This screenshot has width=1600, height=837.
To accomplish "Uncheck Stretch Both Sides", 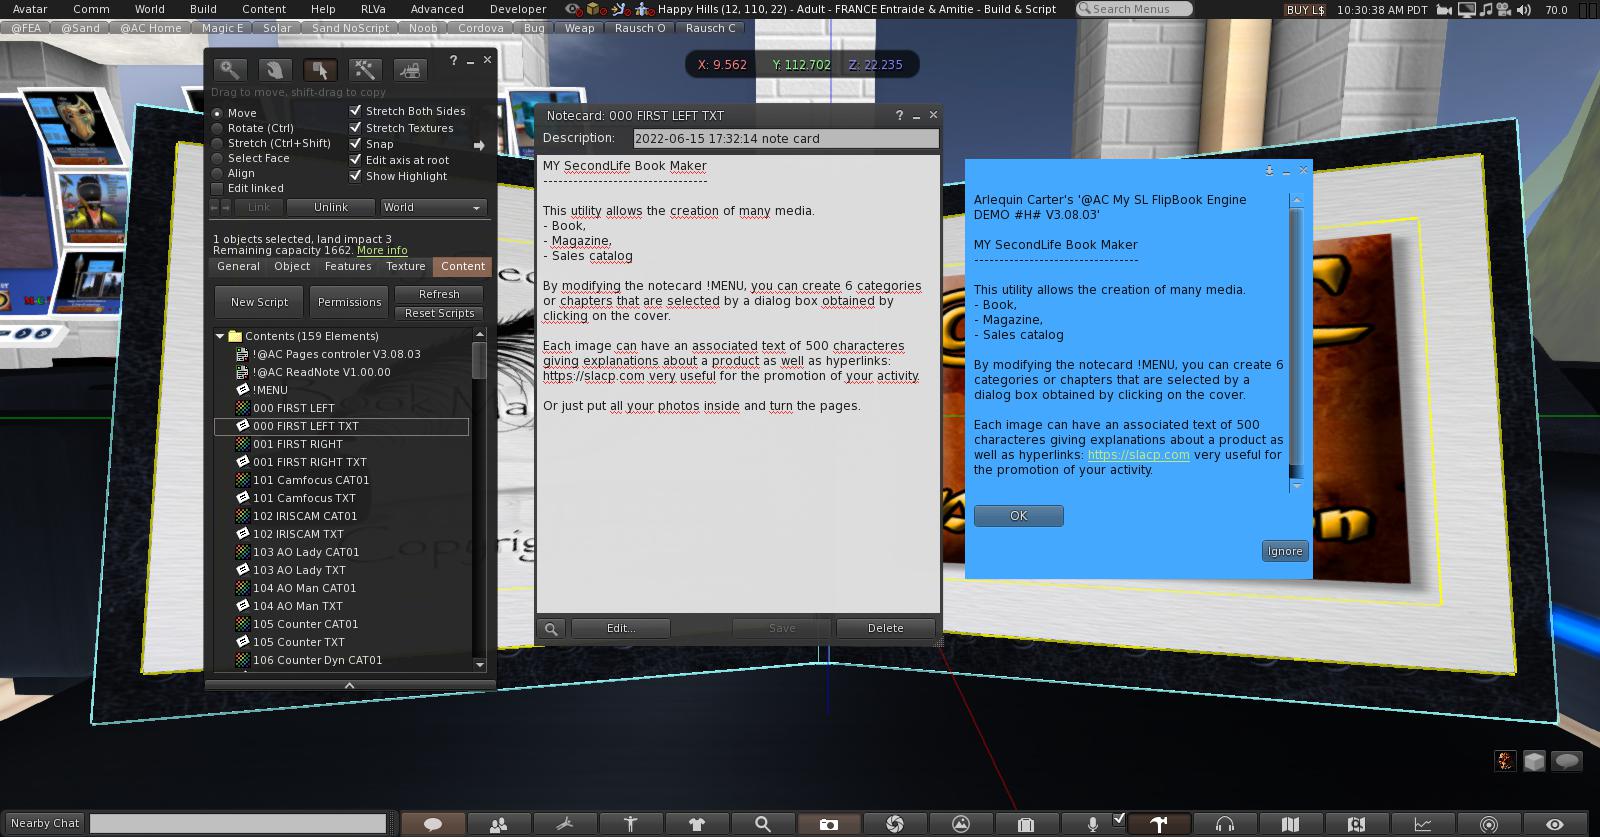I will tap(355, 111).
